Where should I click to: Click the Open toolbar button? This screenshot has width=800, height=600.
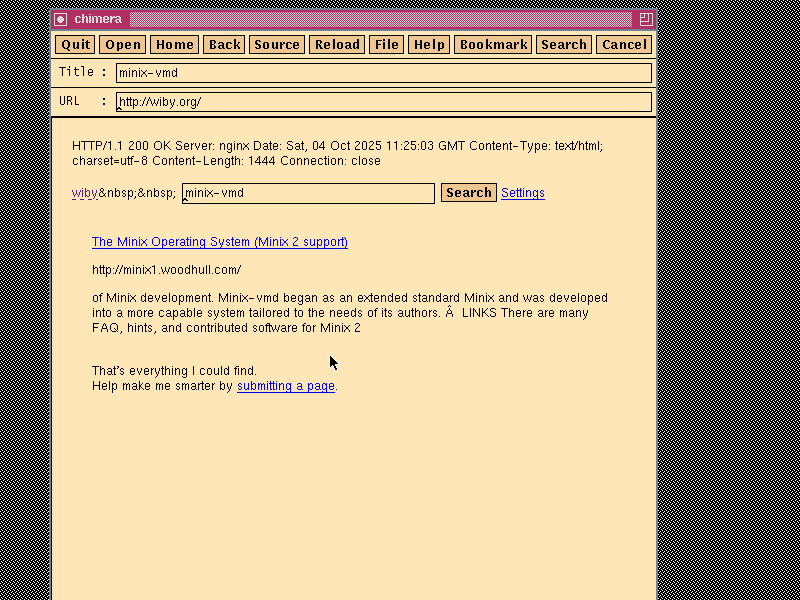tap(123, 44)
